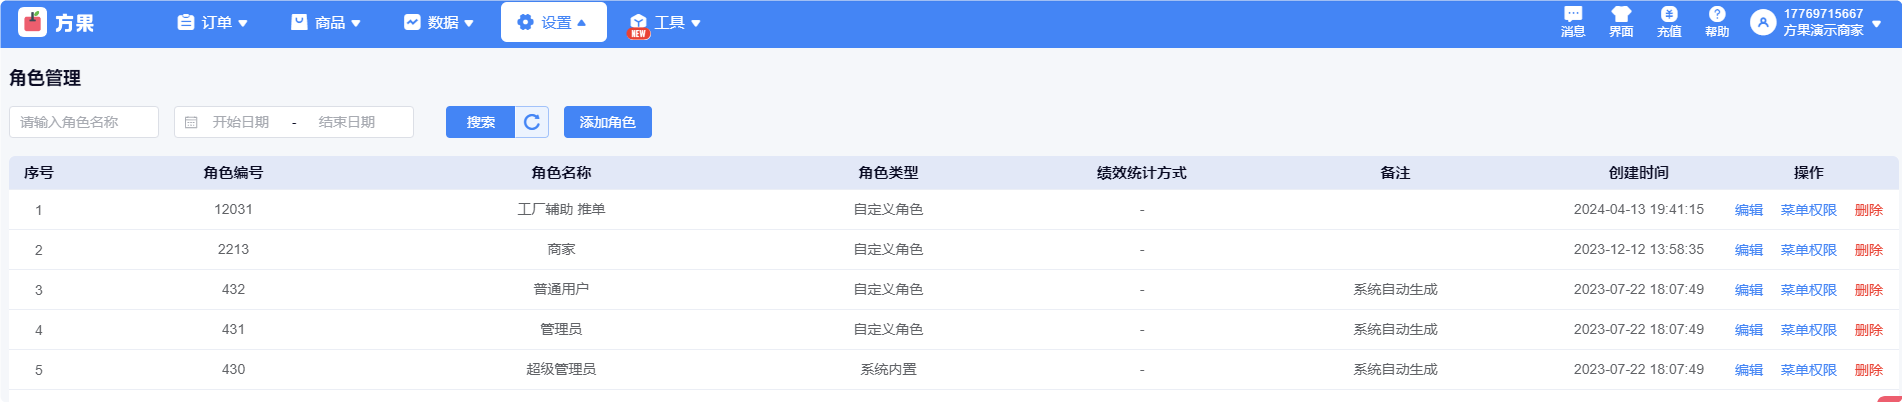Click the 帮助 help question icon

tap(1717, 15)
